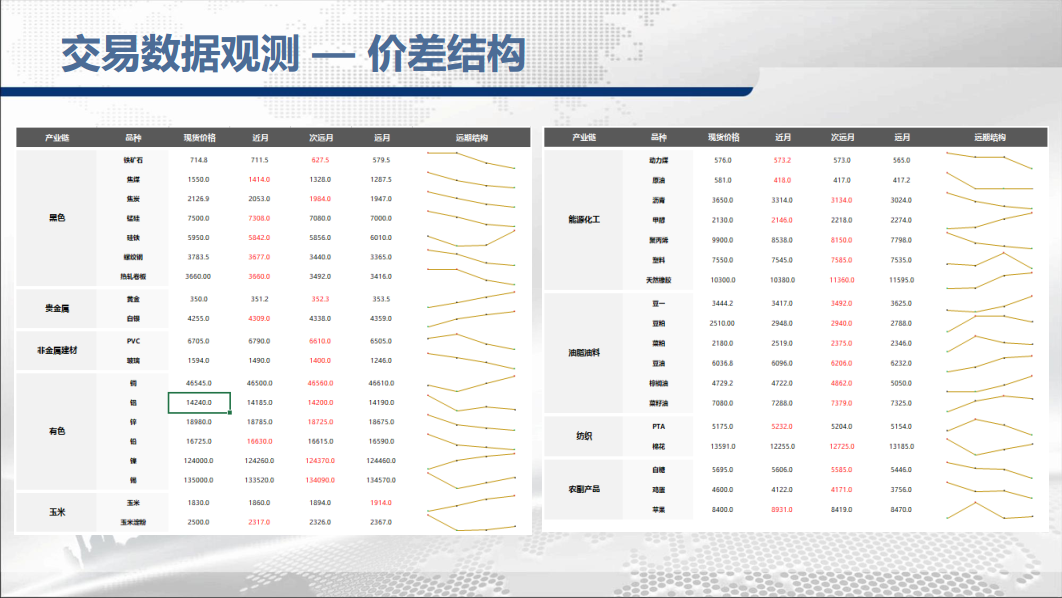Select the value 124260.0
1062x598 pixels.
pos(259,461)
